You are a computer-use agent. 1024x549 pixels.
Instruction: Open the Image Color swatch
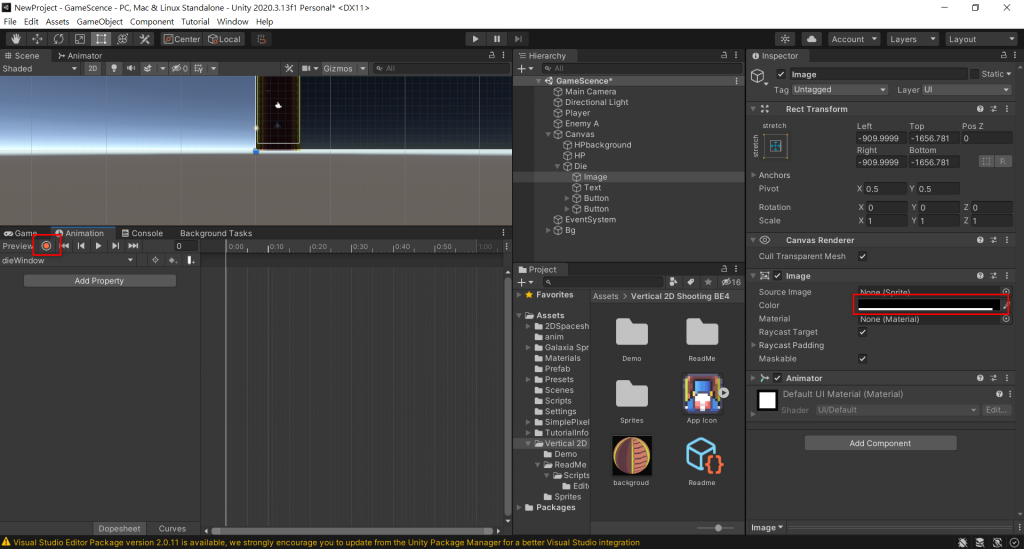(x=927, y=305)
